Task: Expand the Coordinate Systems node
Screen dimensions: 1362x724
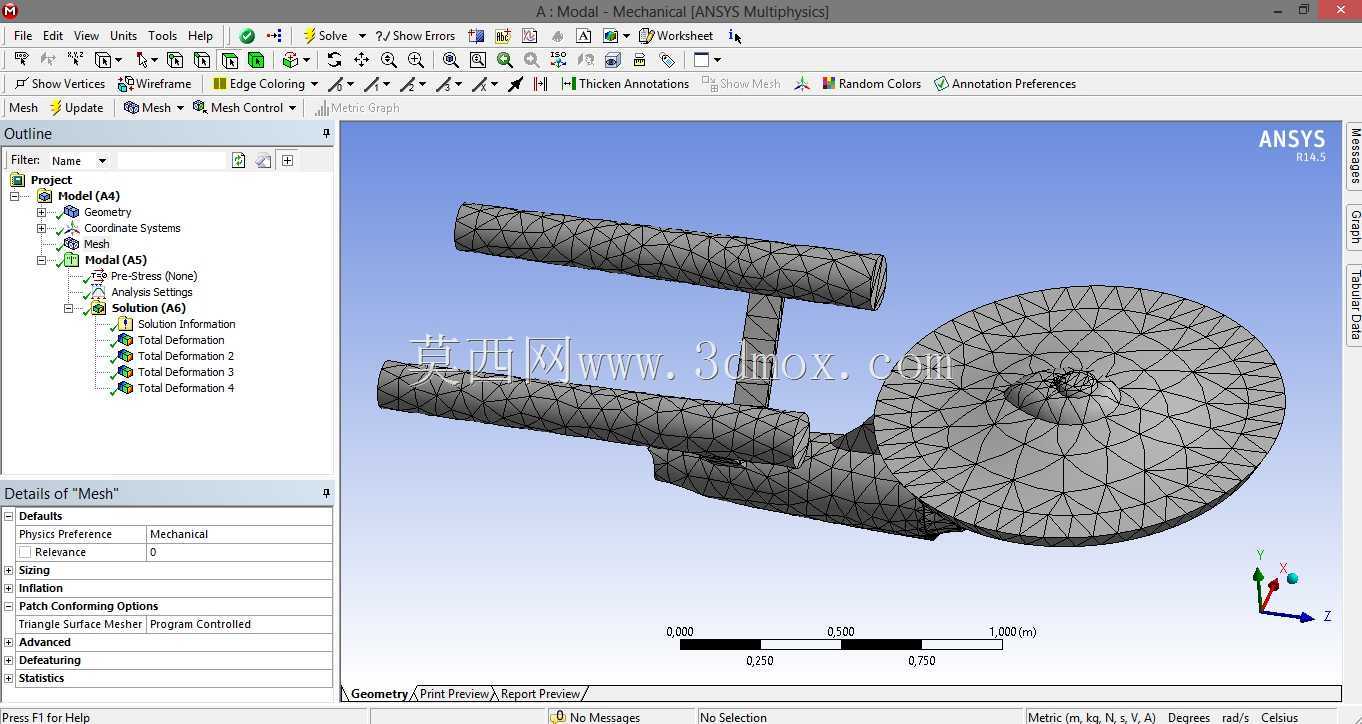Action: [41, 228]
